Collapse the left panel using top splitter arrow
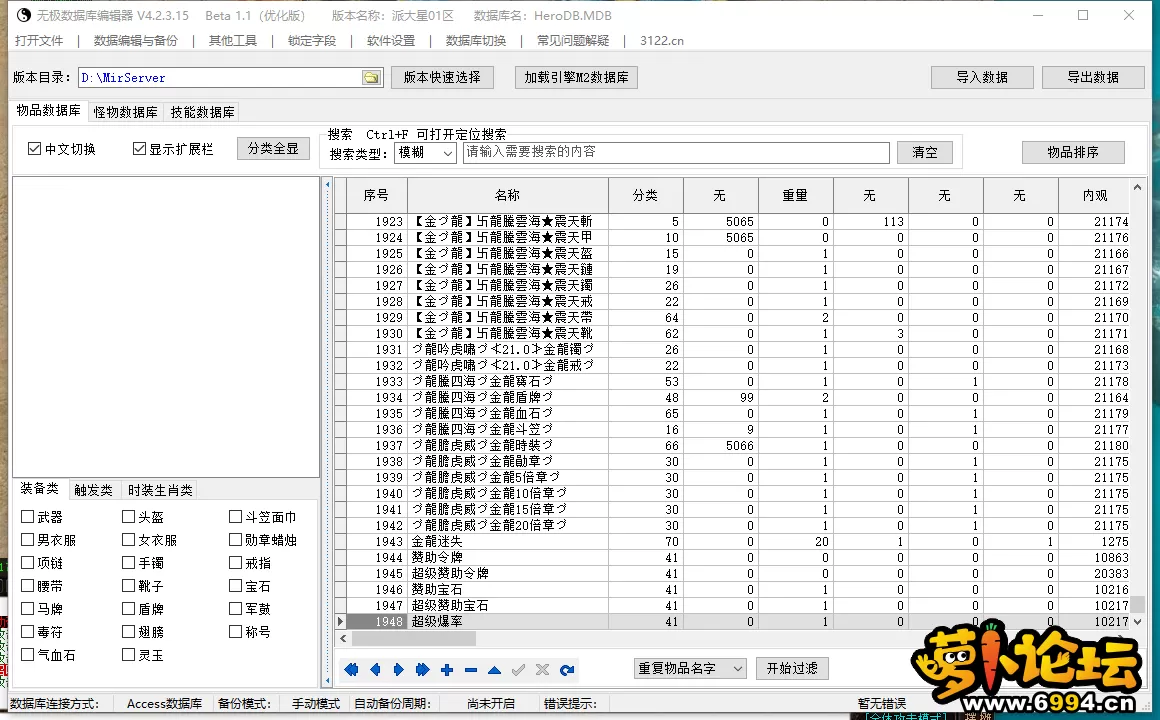 [328, 184]
